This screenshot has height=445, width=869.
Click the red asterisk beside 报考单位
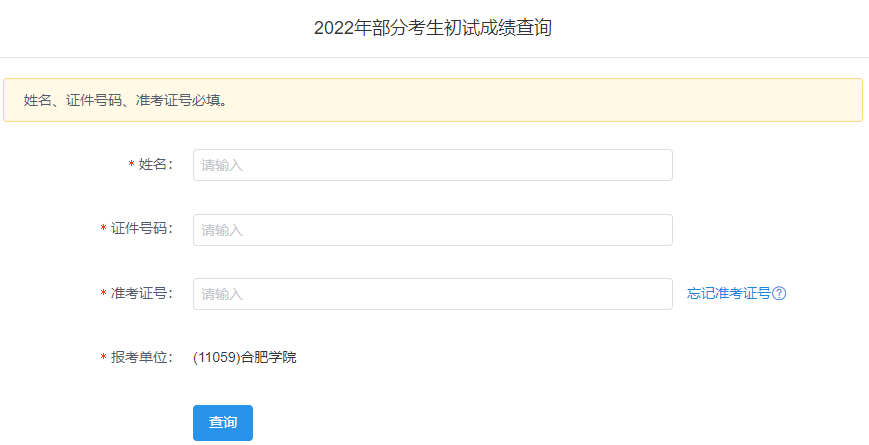pyautogui.click(x=103, y=359)
